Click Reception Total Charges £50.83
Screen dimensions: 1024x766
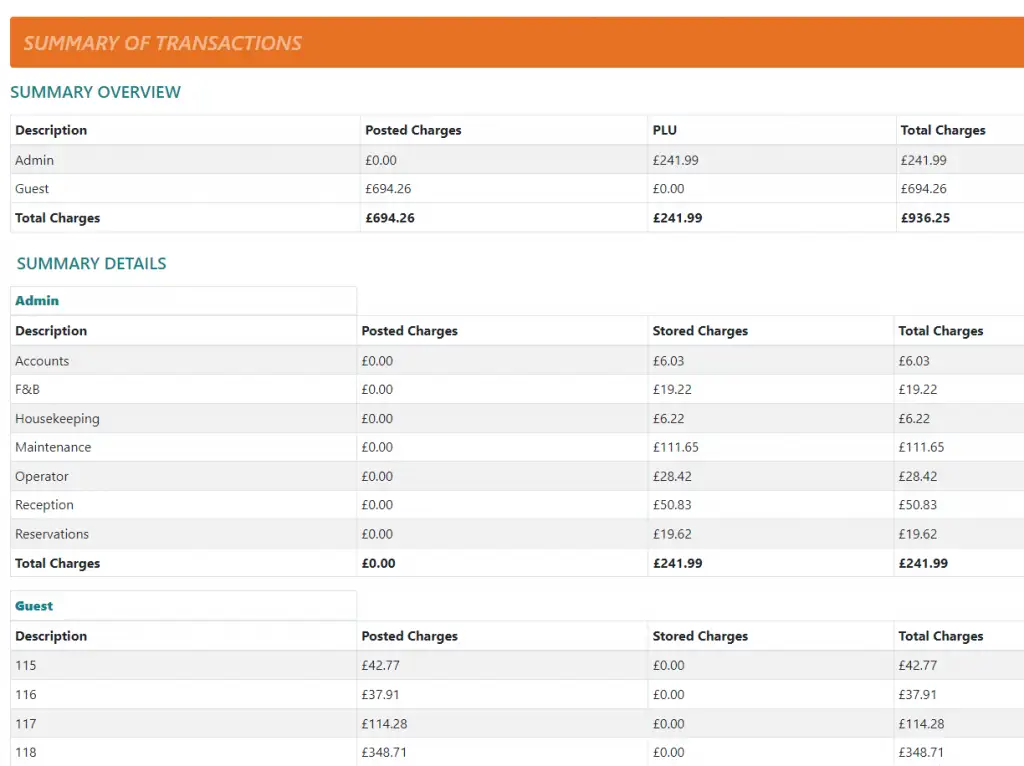pyautogui.click(x=918, y=505)
